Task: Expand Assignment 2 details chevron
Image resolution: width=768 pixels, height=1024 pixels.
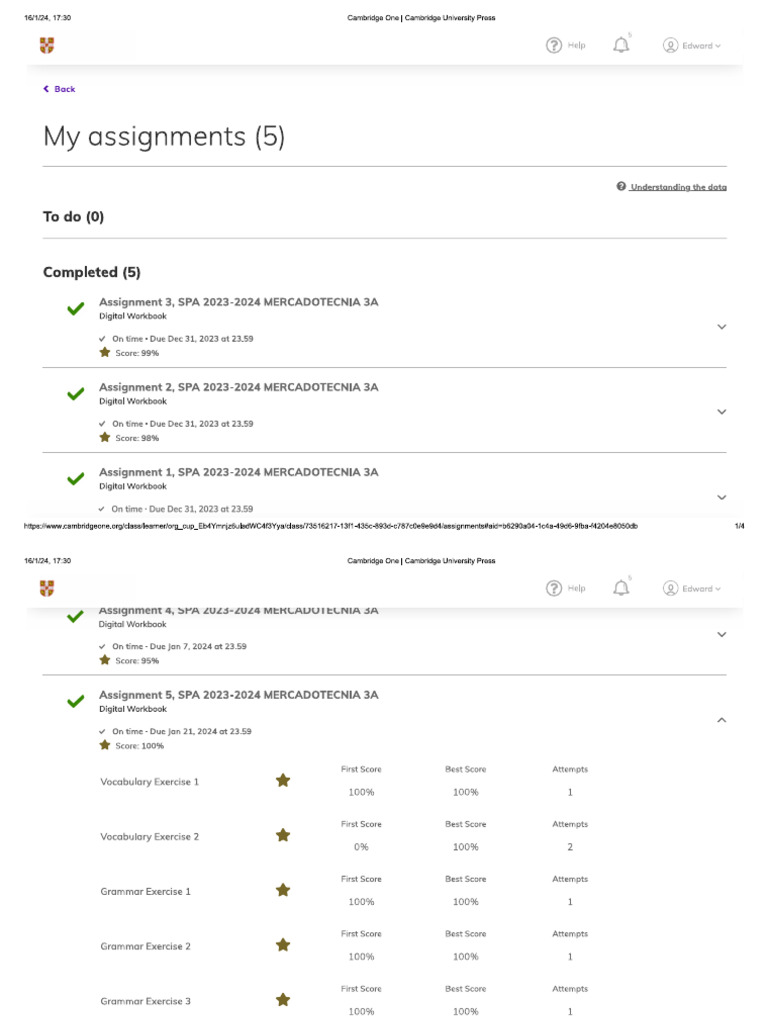Action: pyautogui.click(x=722, y=411)
